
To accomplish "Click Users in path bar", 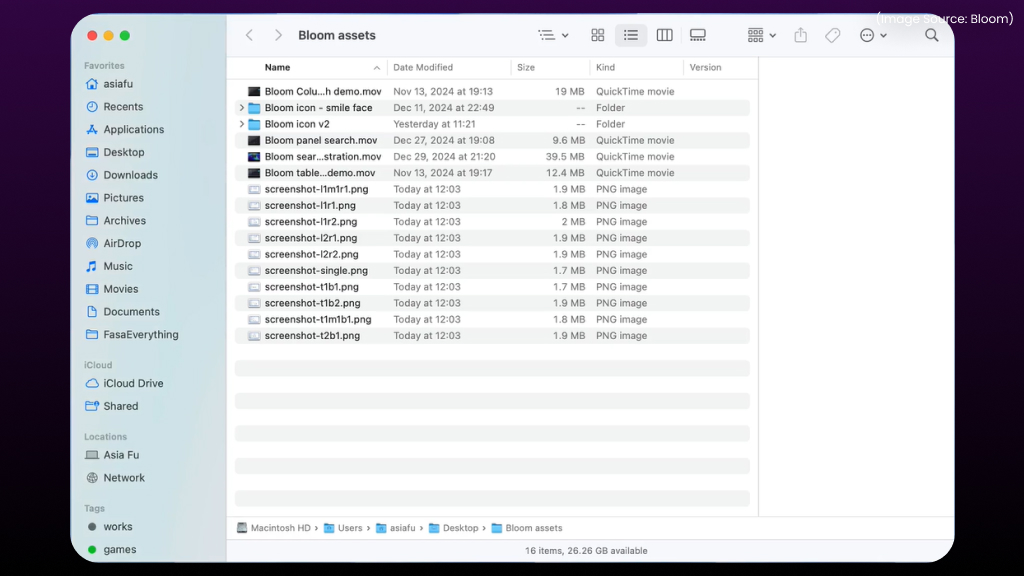I will pyautogui.click(x=343, y=528).
